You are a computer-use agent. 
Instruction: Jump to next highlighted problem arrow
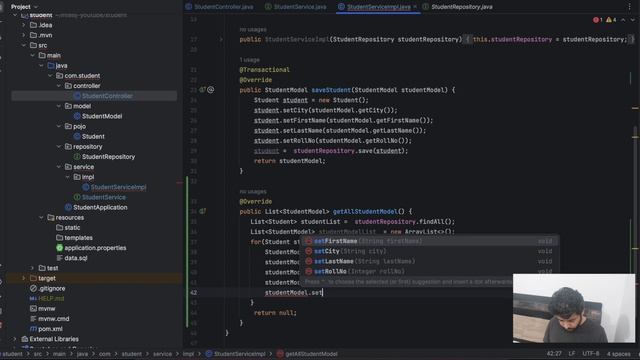click(633, 20)
